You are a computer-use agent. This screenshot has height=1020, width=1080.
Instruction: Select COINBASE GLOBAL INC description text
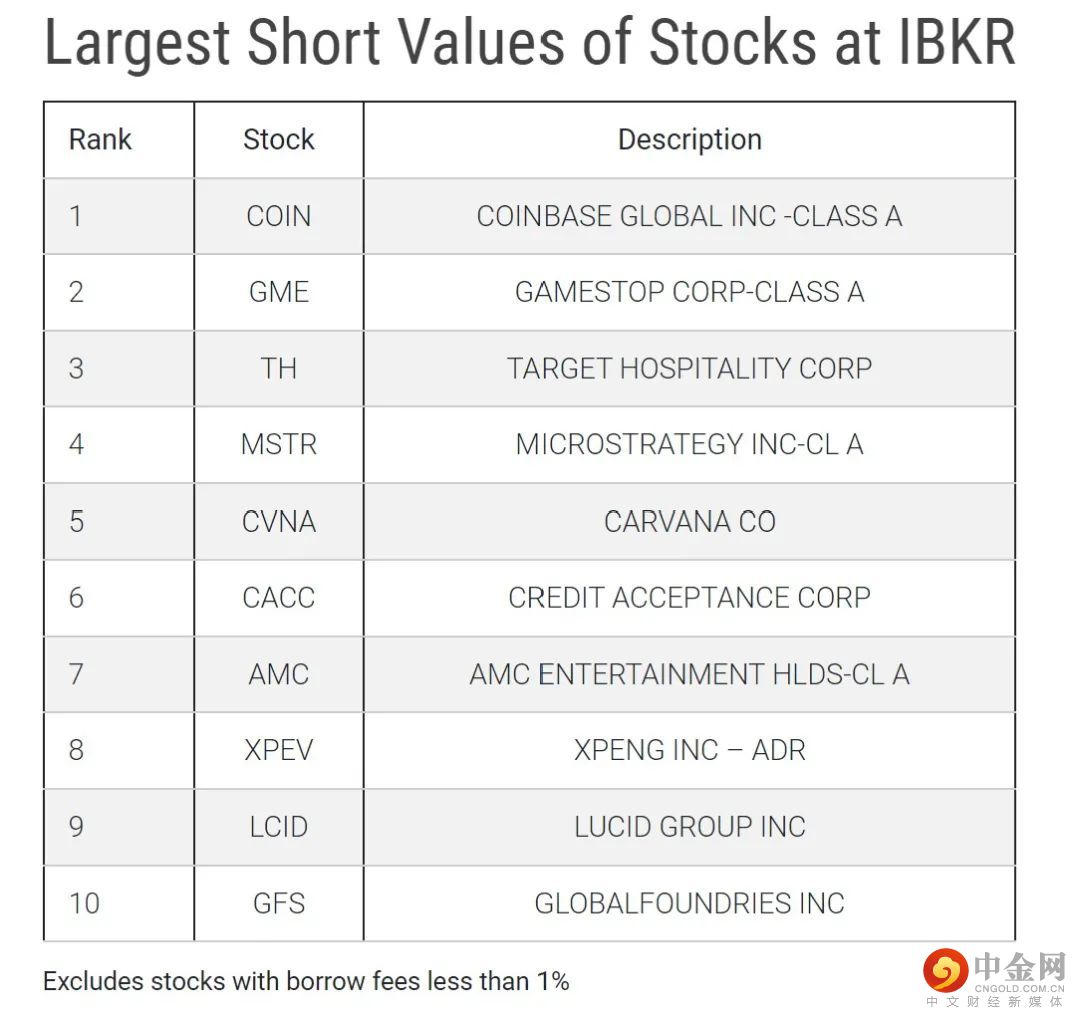[689, 216]
